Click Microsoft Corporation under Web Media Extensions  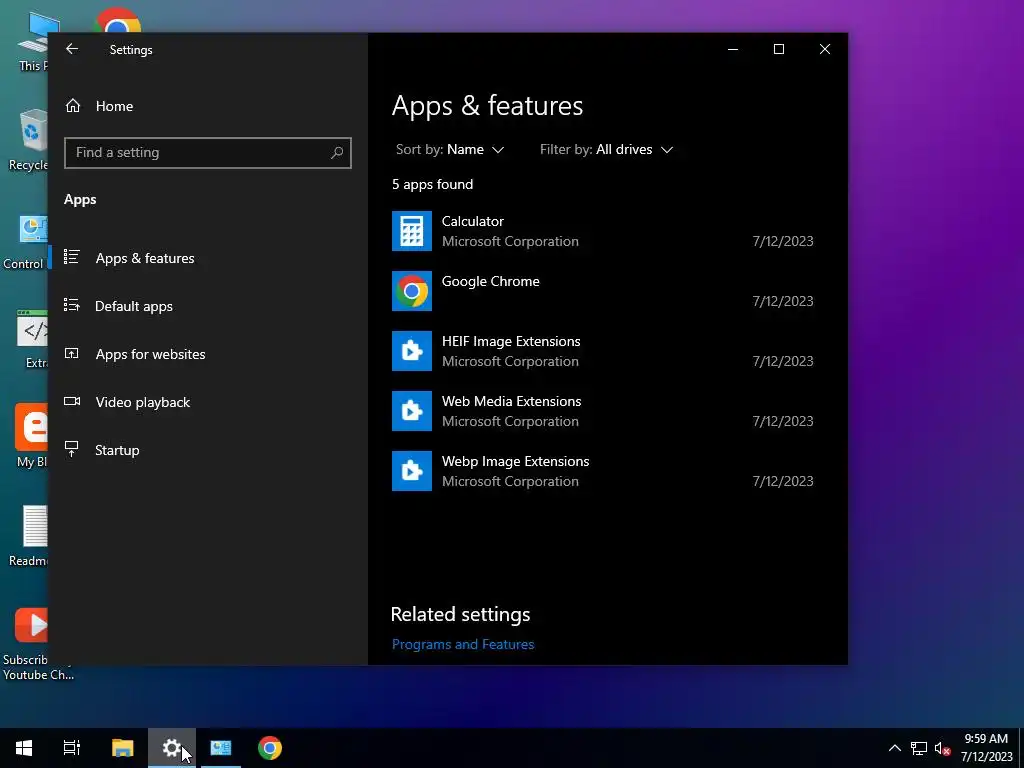click(510, 421)
